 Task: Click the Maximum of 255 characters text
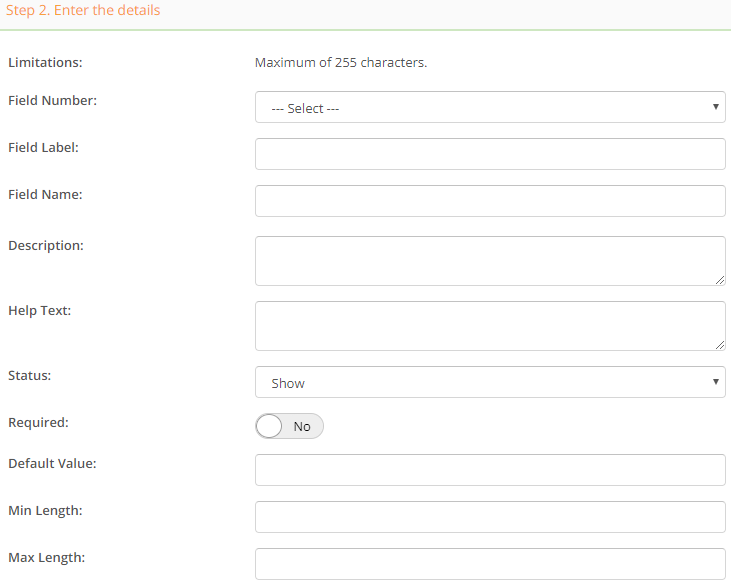pyautogui.click(x=341, y=62)
